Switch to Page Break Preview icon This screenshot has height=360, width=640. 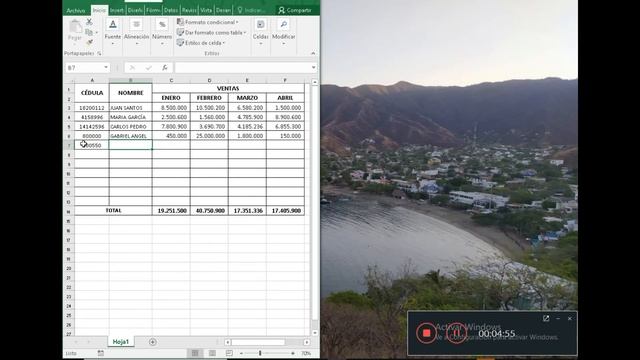[x=229, y=353]
